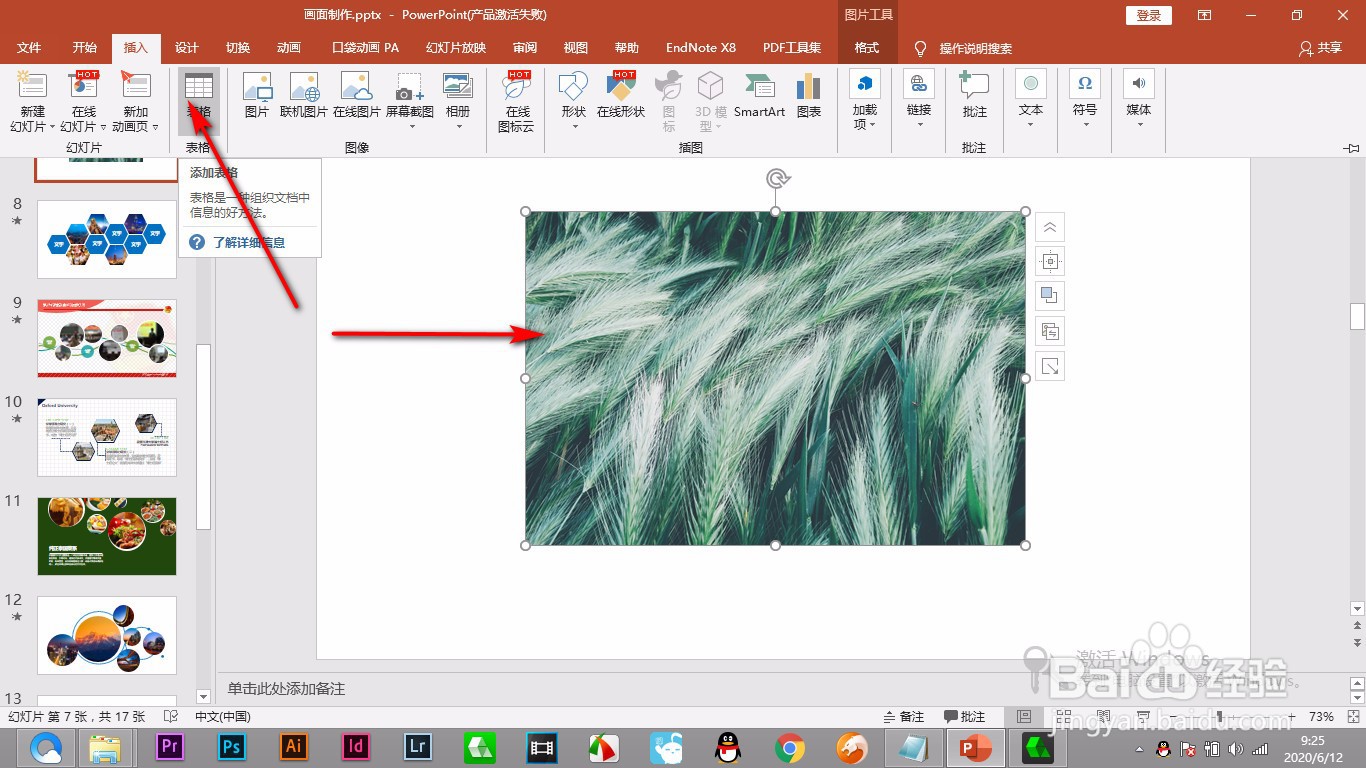Click the copy-format quick icon beside picture

pyautogui.click(x=1049, y=331)
